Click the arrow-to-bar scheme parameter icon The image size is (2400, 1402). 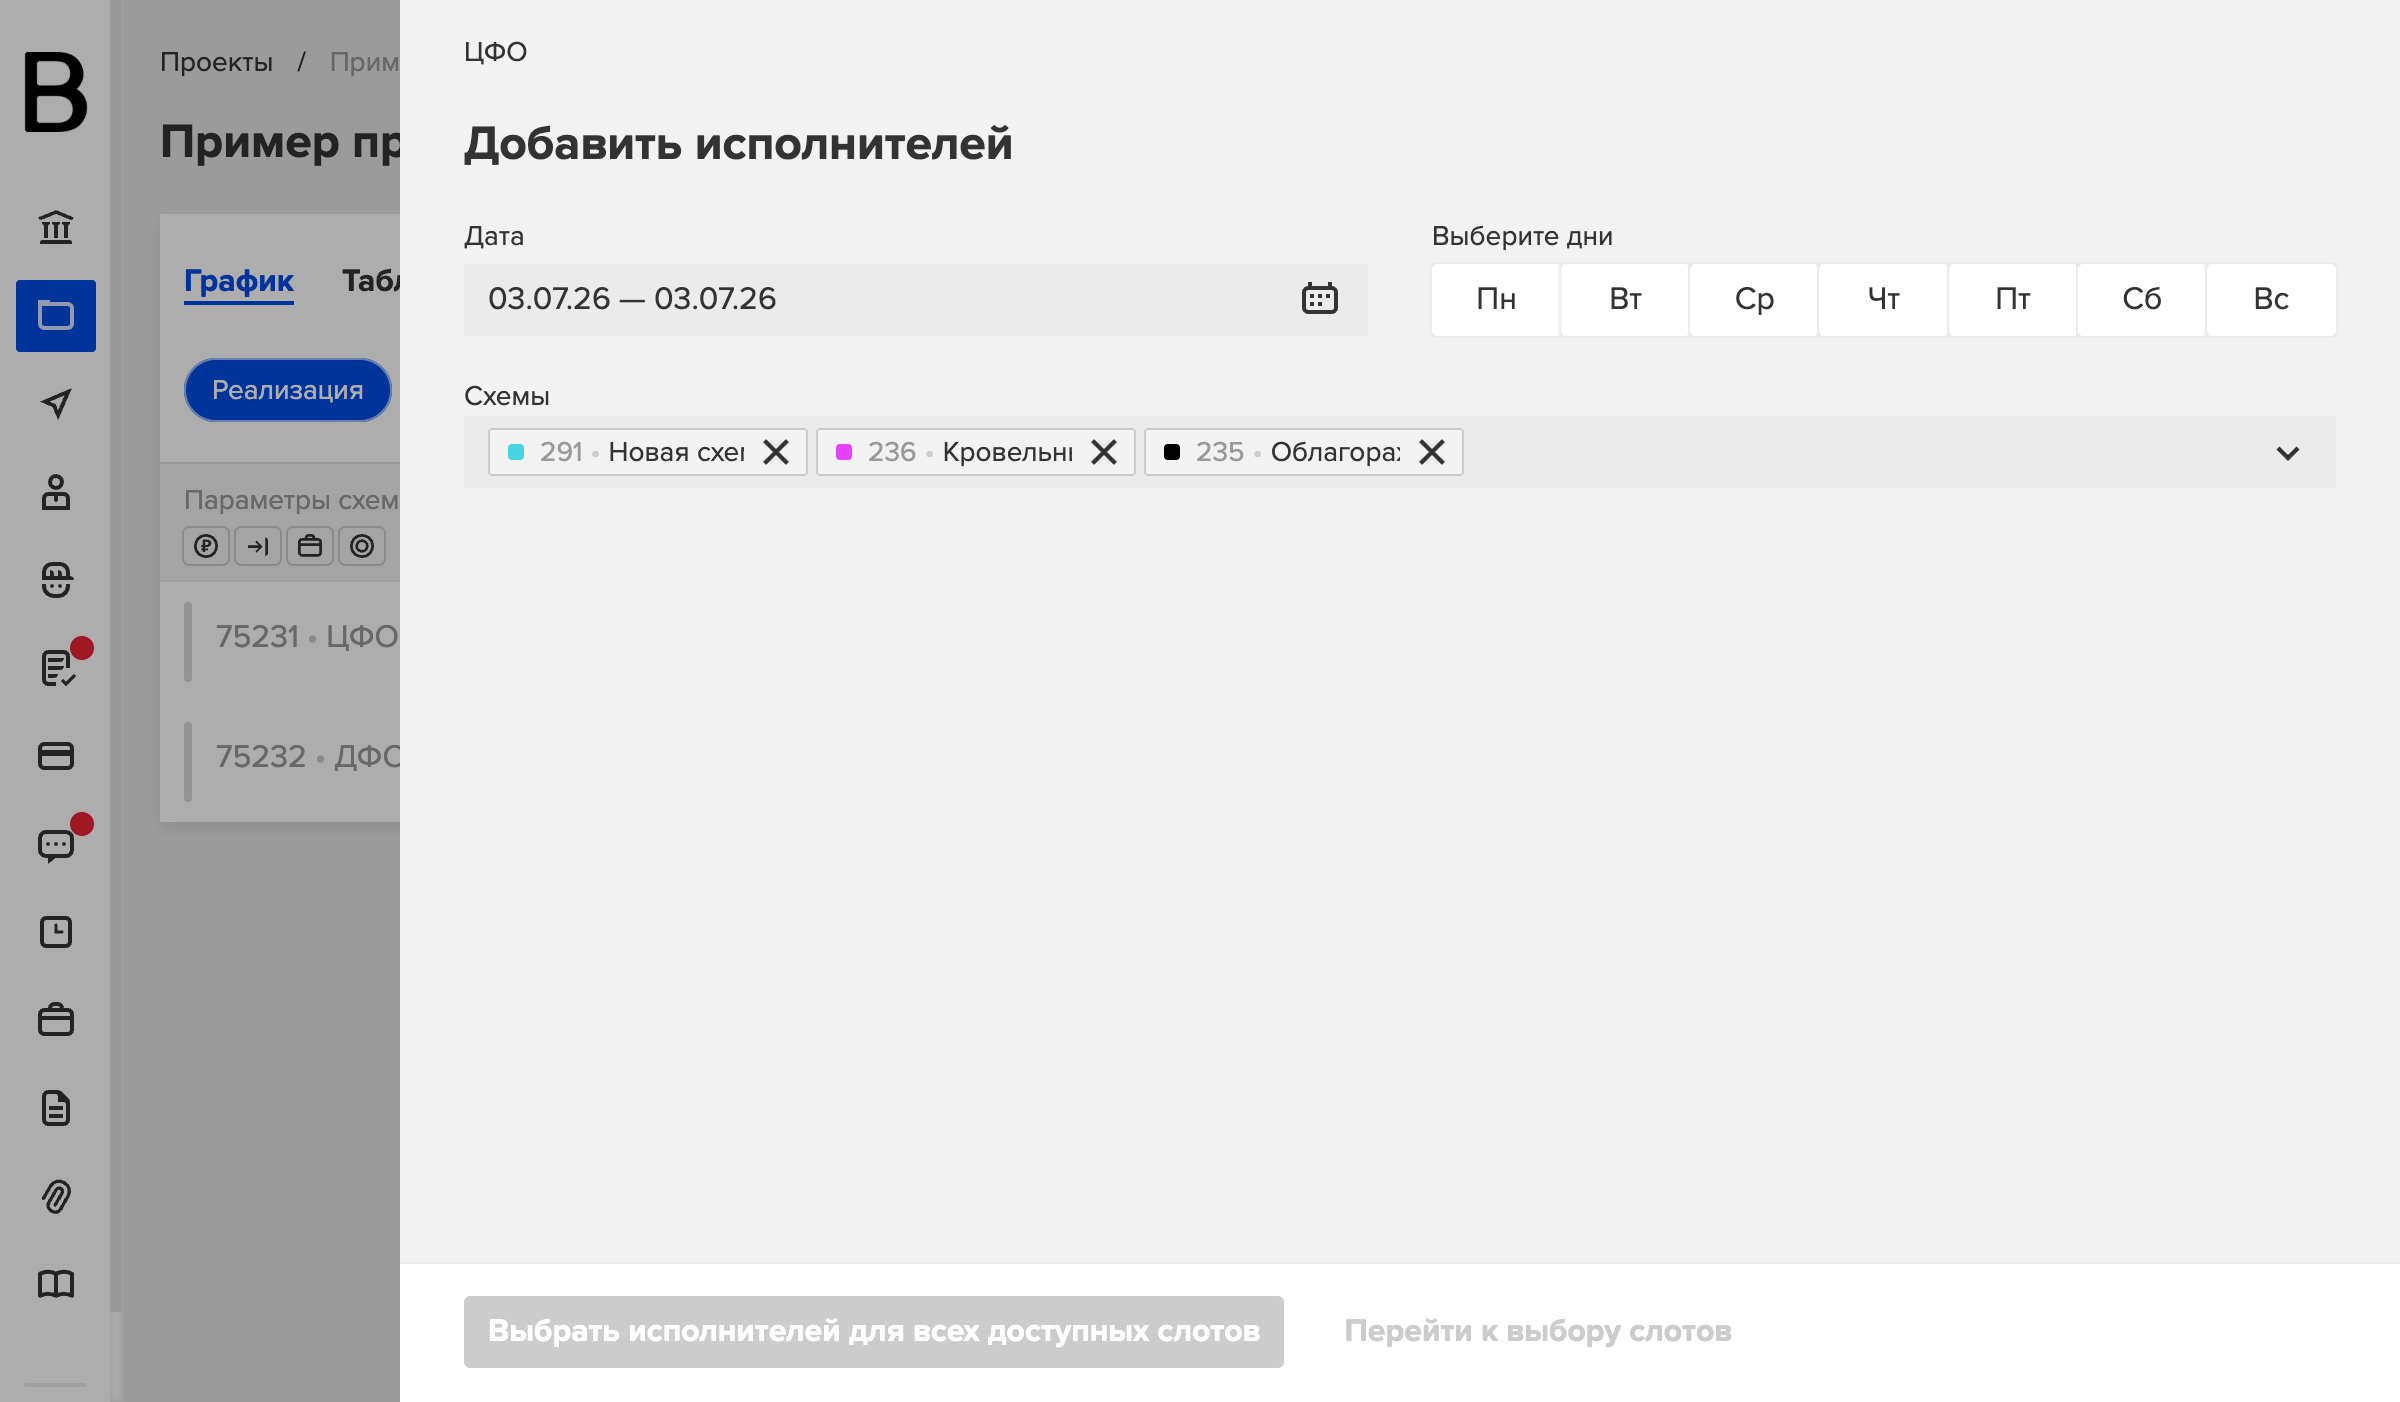[258, 546]
